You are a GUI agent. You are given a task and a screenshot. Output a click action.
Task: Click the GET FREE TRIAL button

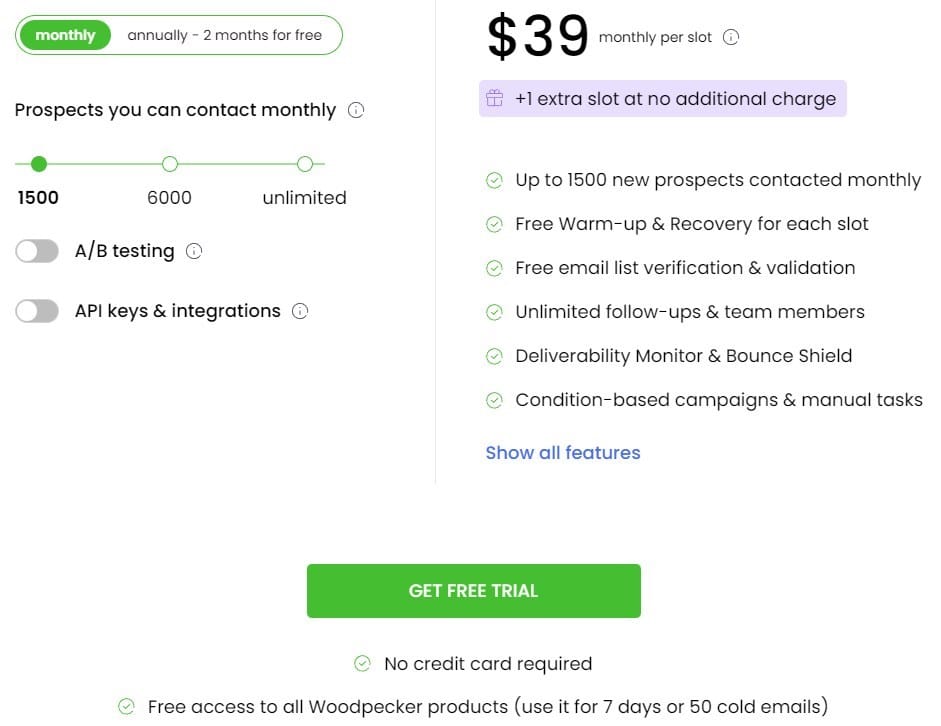pos(474,590)
